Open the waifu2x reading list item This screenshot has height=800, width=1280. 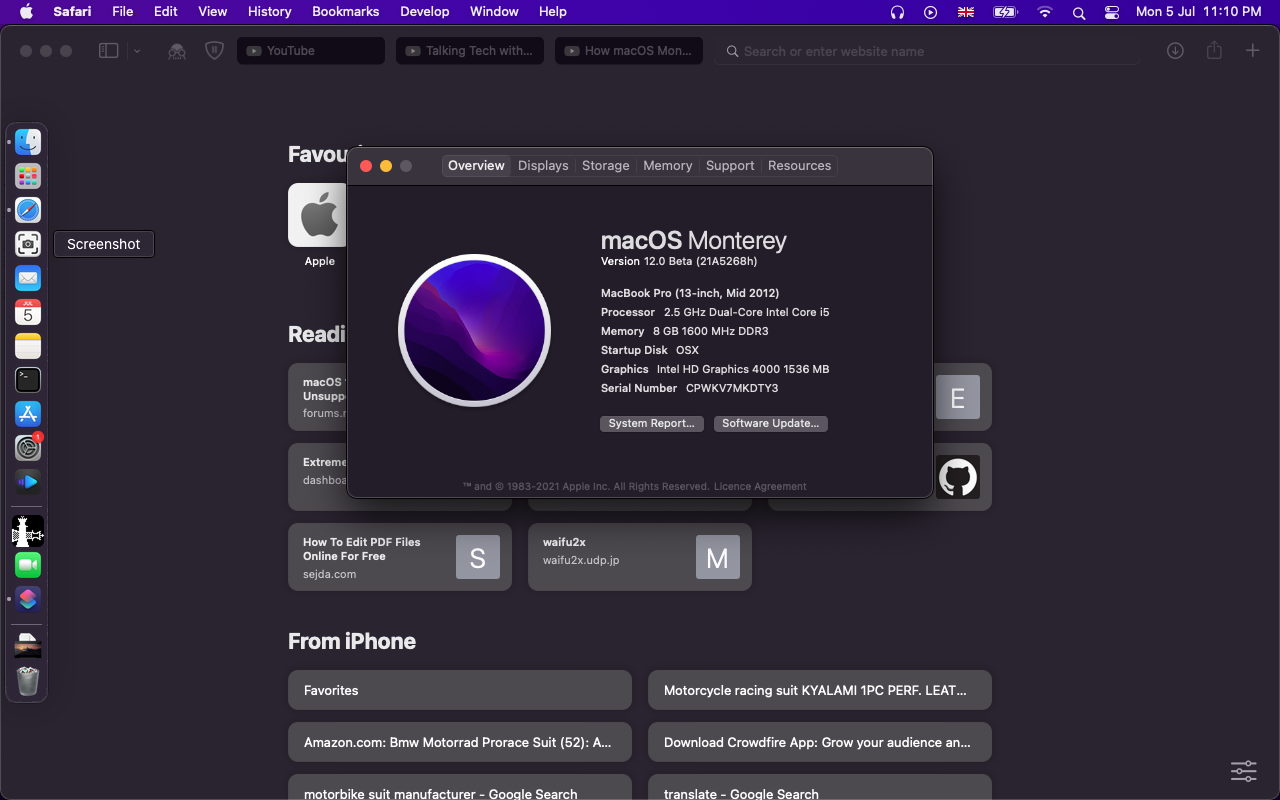[640, 557]
